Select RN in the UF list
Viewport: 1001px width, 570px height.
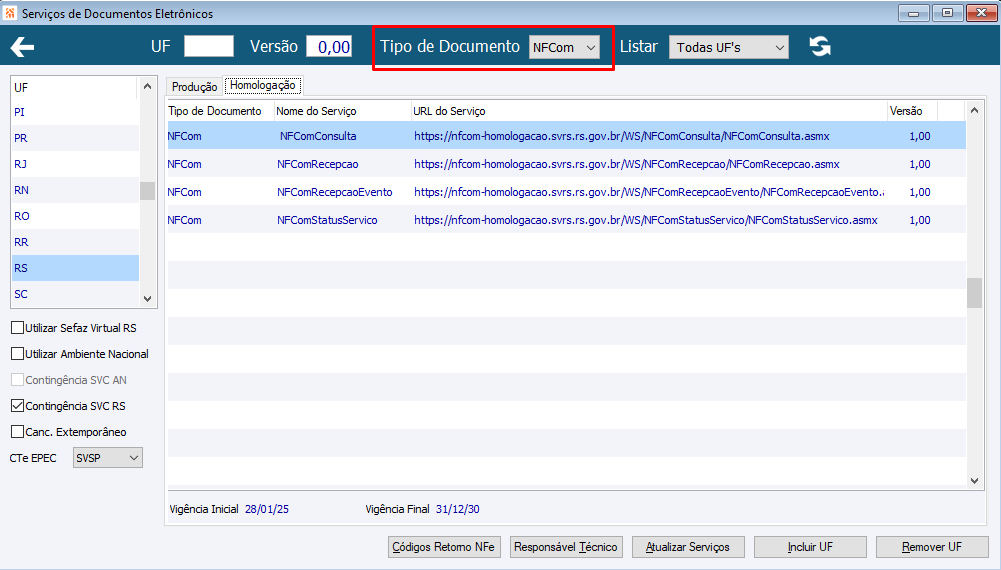75,190
